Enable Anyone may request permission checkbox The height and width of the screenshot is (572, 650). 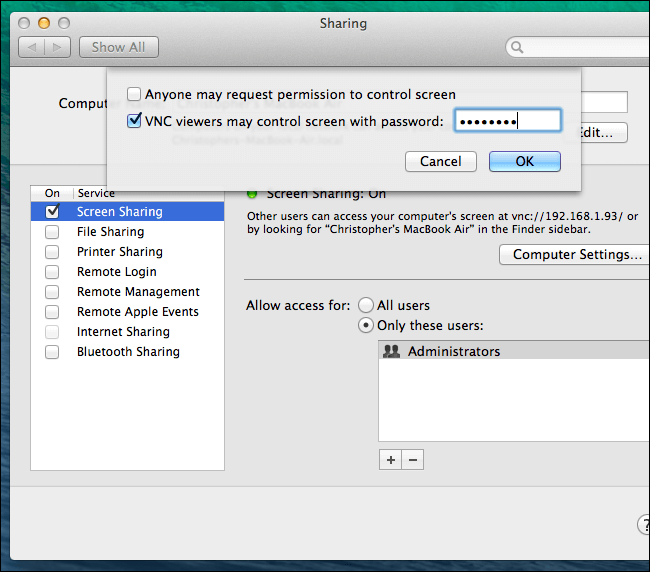[x=134, y=95]
